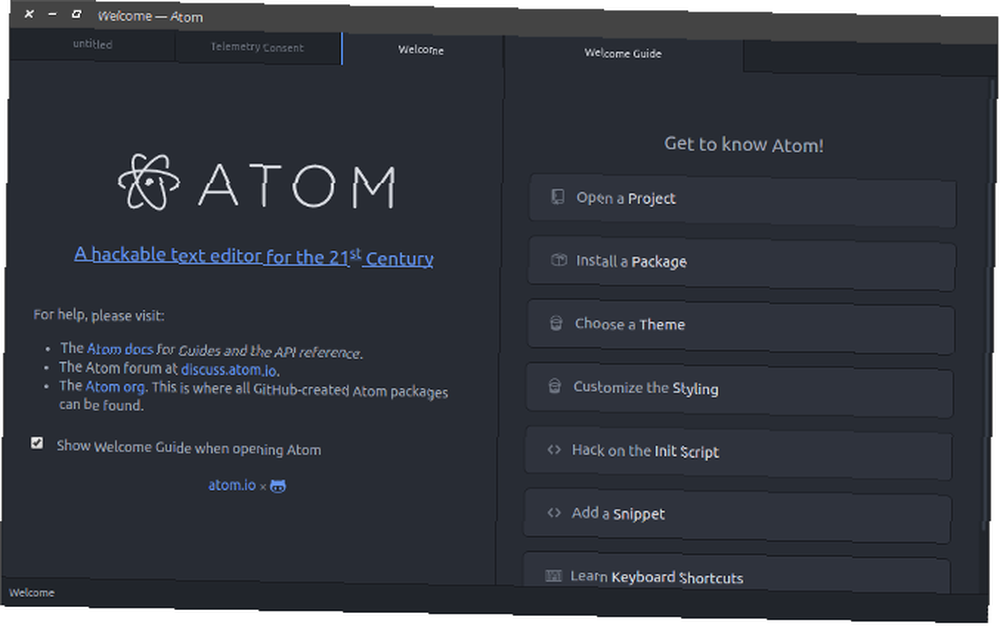The image size is (1000, 626).
Task: Click the Atom logo icon
Action: [x=149, y=182]
